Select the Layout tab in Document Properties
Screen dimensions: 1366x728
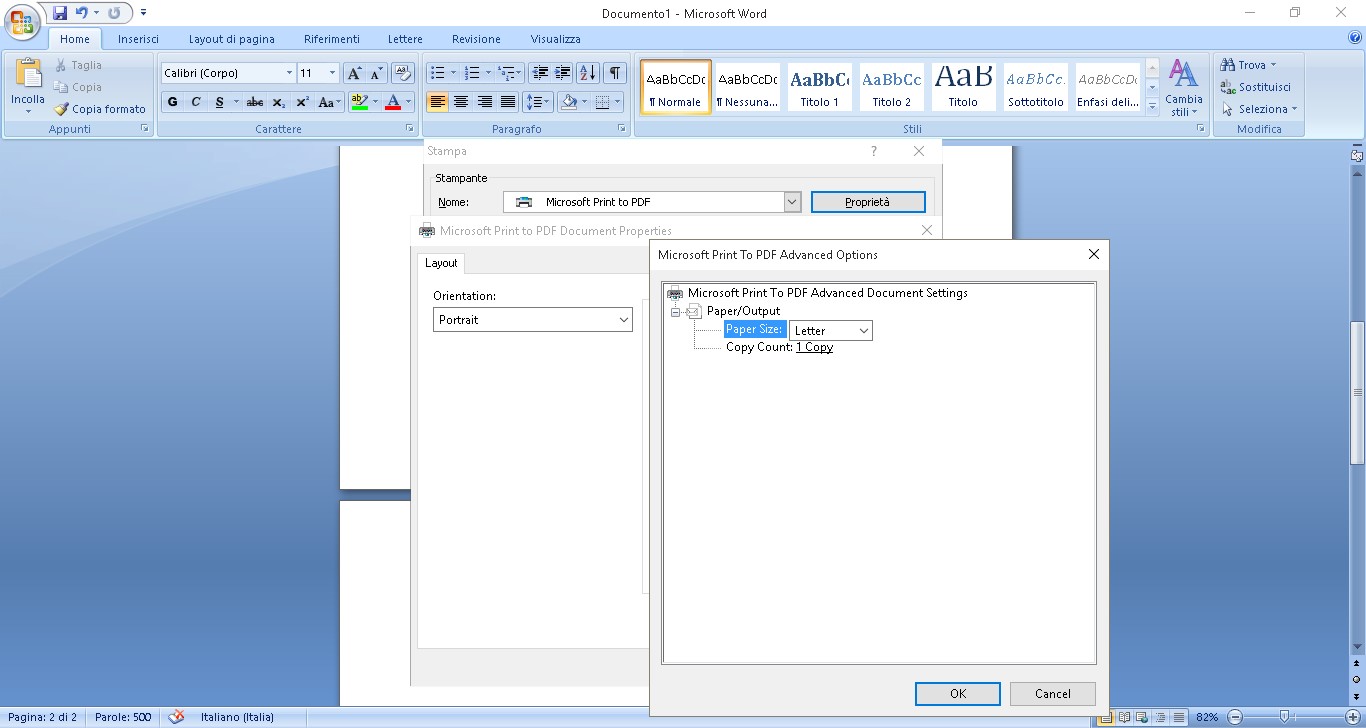441,263
